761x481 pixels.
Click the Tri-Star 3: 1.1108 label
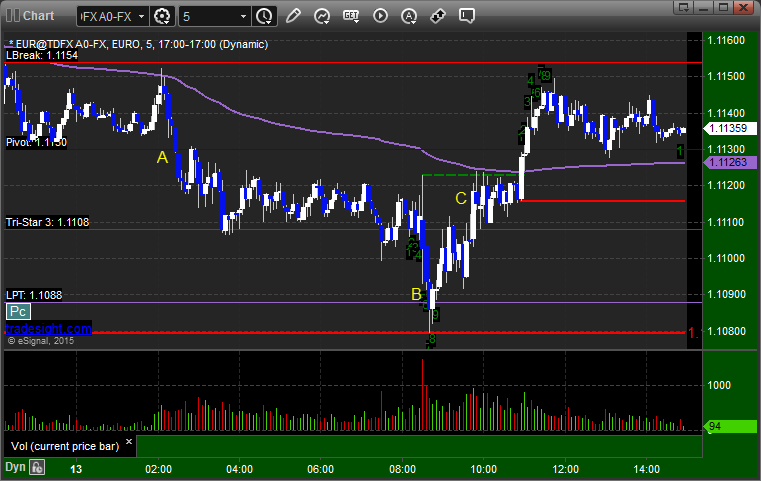point(47,222)
